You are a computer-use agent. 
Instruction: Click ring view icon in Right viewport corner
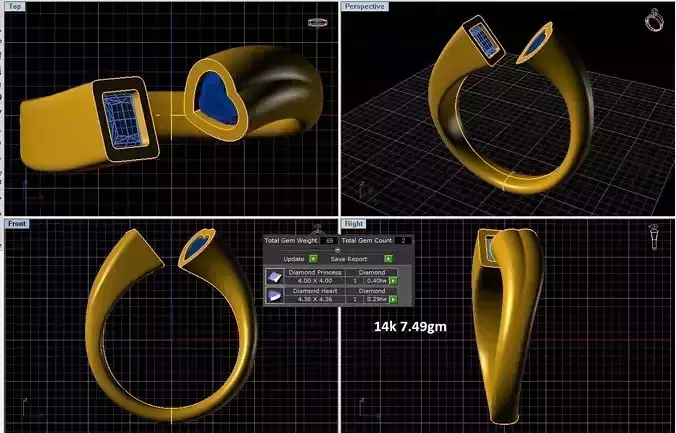click(x=654, y=237)
